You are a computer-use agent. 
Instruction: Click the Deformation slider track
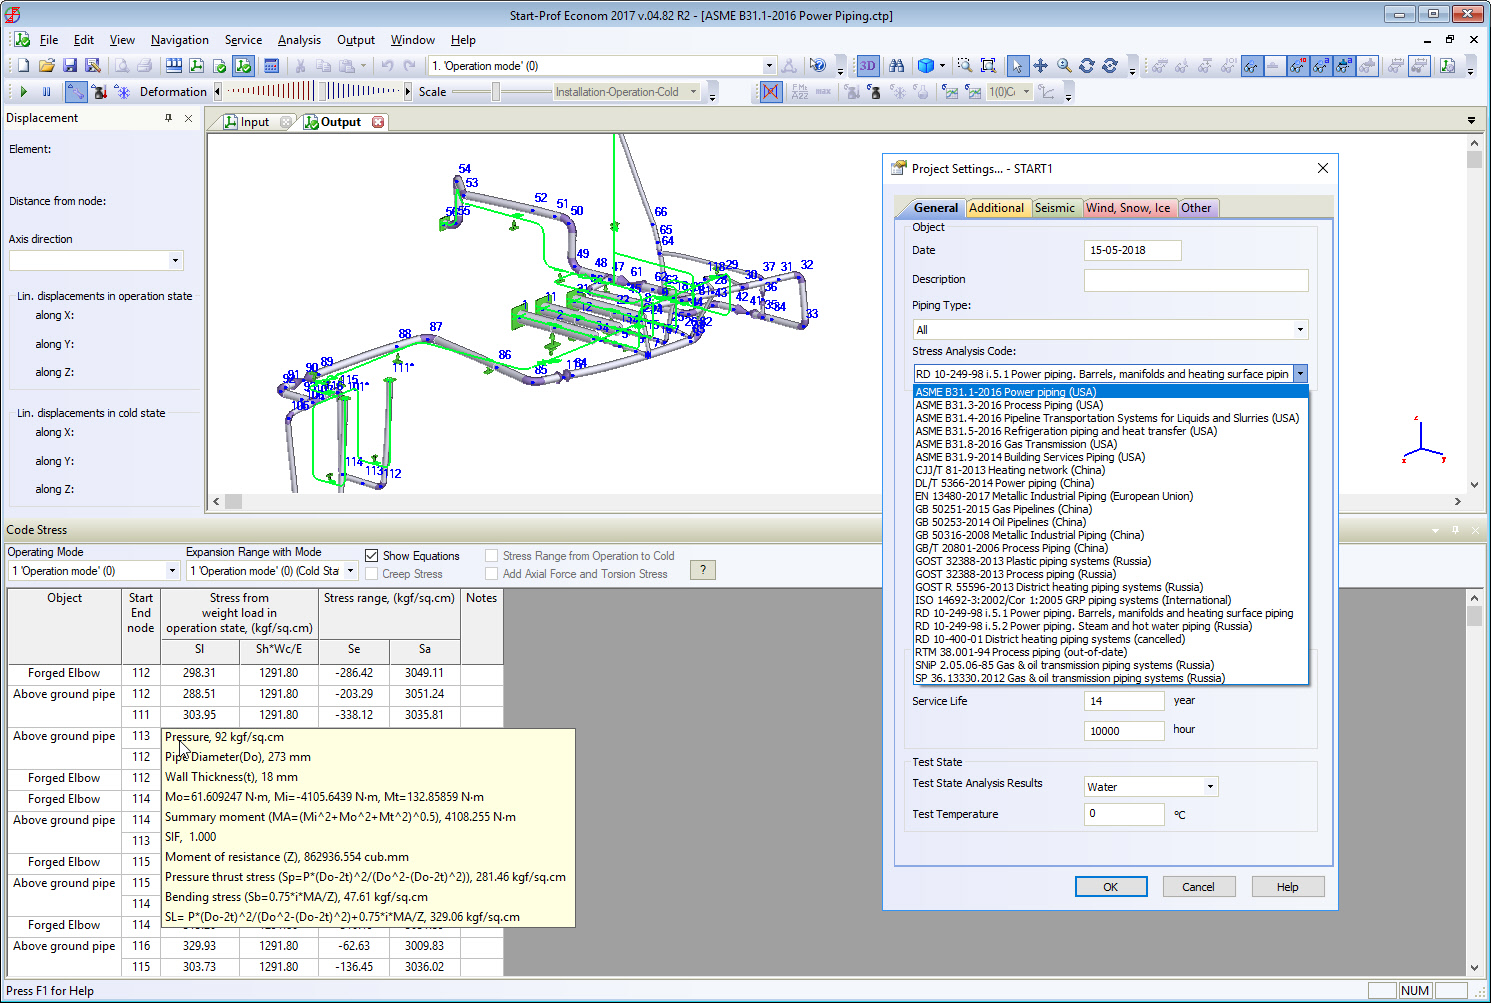[x=313, y=92]
